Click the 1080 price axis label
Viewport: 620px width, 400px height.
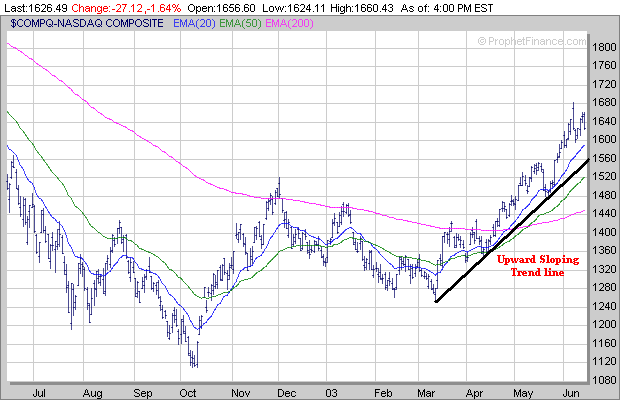click(x=604, y=380)
